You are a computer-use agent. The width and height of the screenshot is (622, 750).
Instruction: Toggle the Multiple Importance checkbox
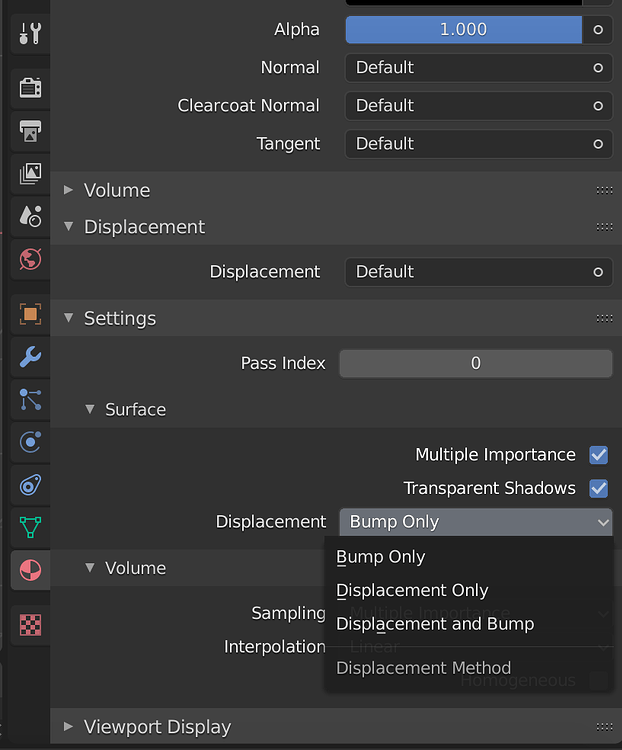[599, 455]
